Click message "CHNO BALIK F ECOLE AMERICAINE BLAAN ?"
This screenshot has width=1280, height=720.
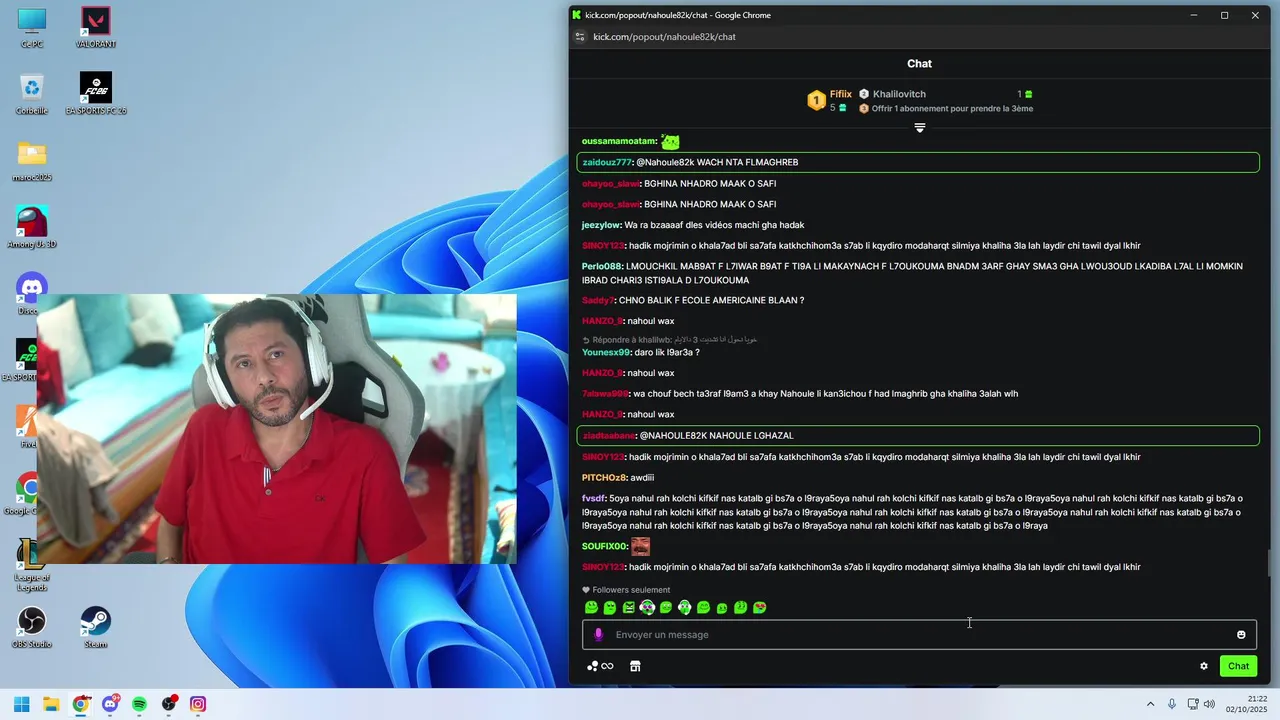pyautogui.click(x=711, y=301)
